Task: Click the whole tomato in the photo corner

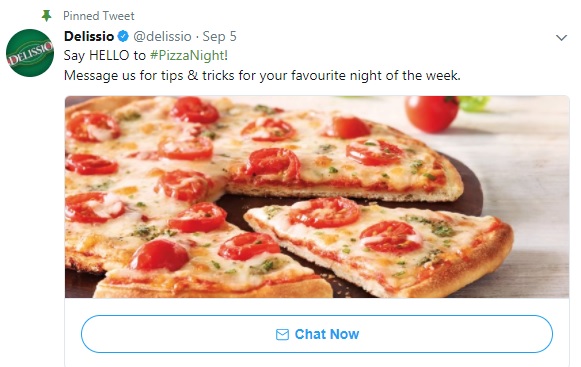Action: [x=431, y=113]
